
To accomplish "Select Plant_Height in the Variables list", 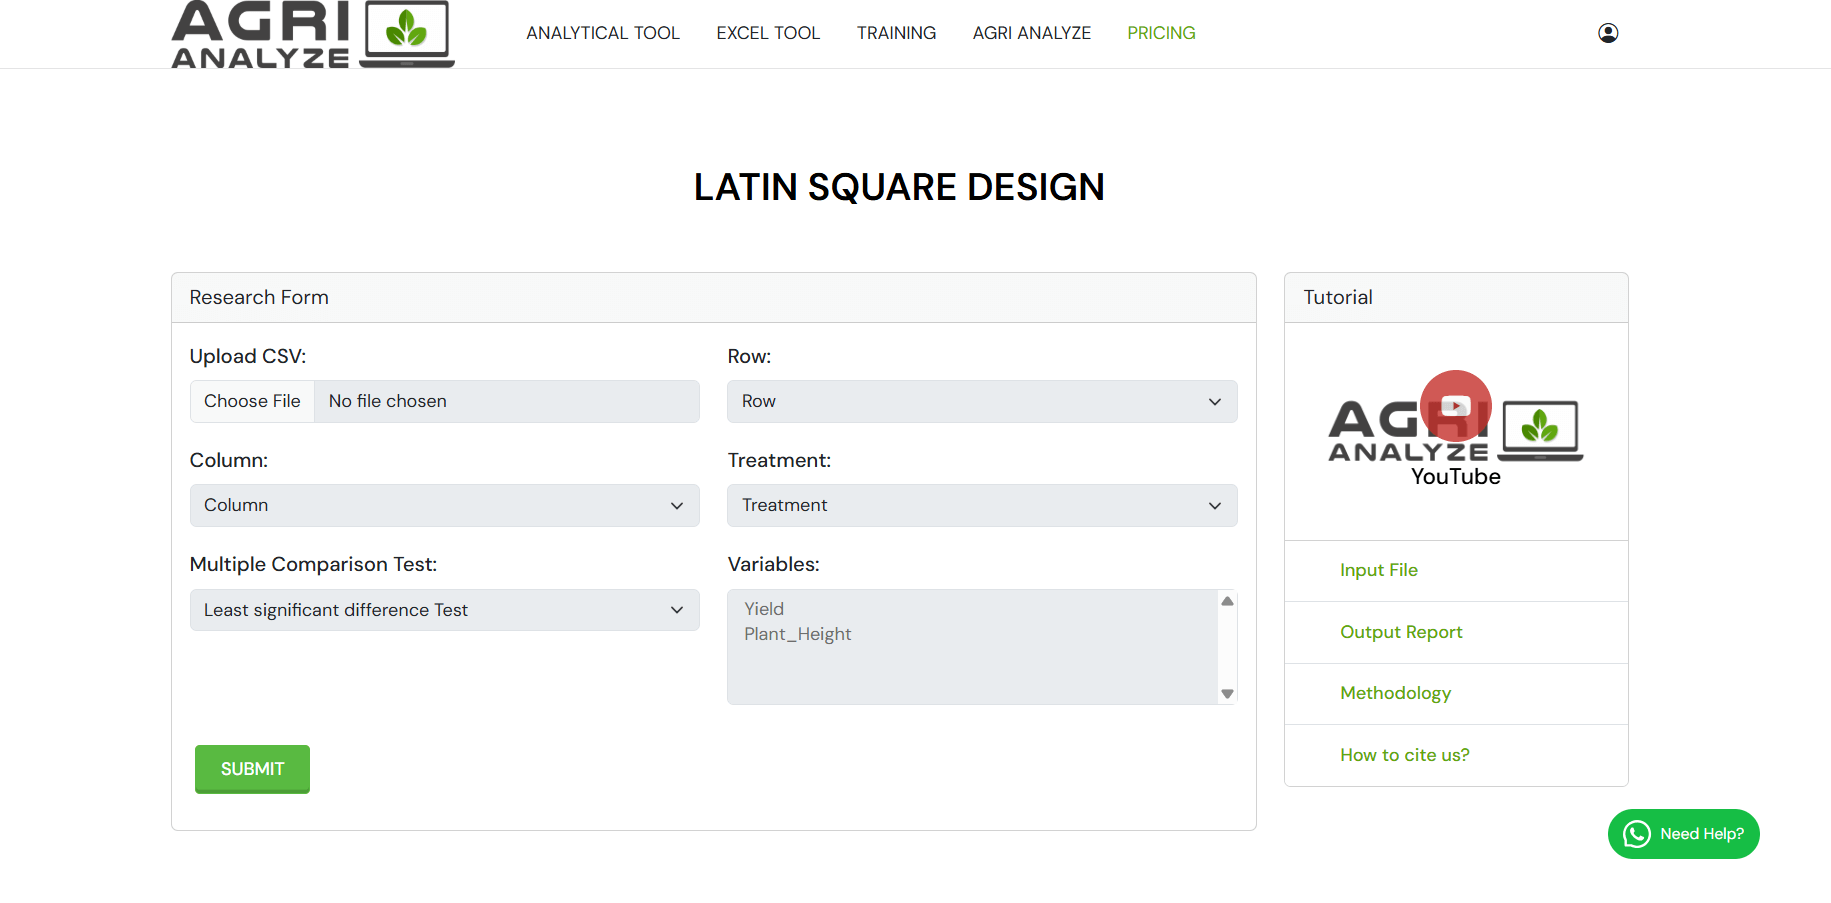I will pyautogui.click(x=797, y=634).
